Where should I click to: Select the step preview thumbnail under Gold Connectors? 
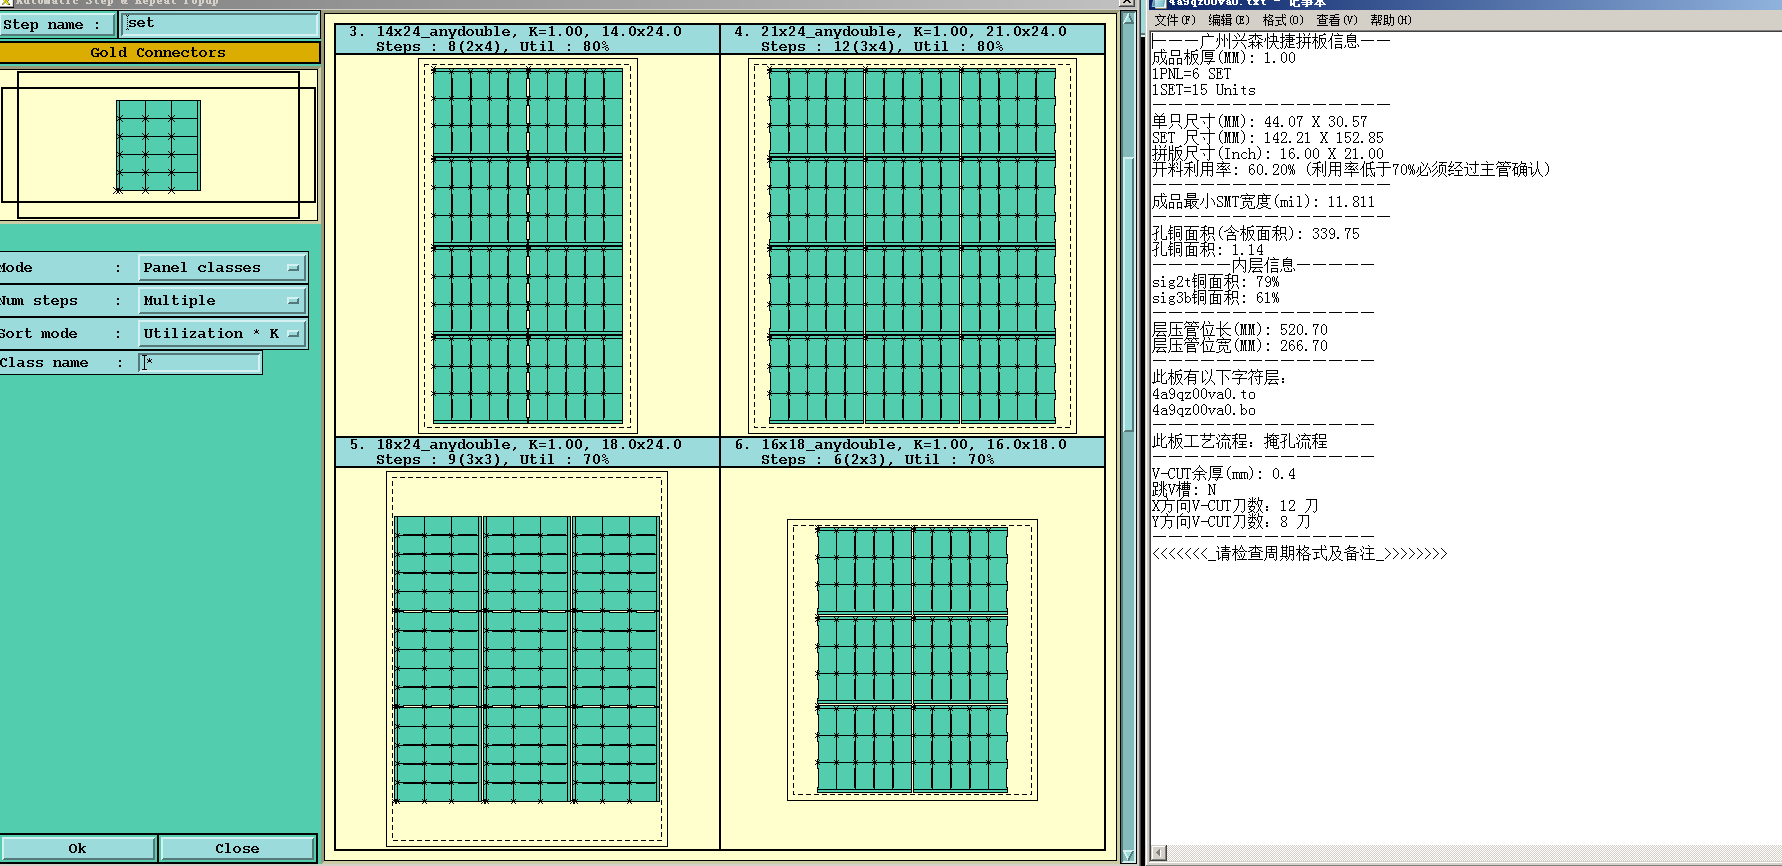click(159, 145)
